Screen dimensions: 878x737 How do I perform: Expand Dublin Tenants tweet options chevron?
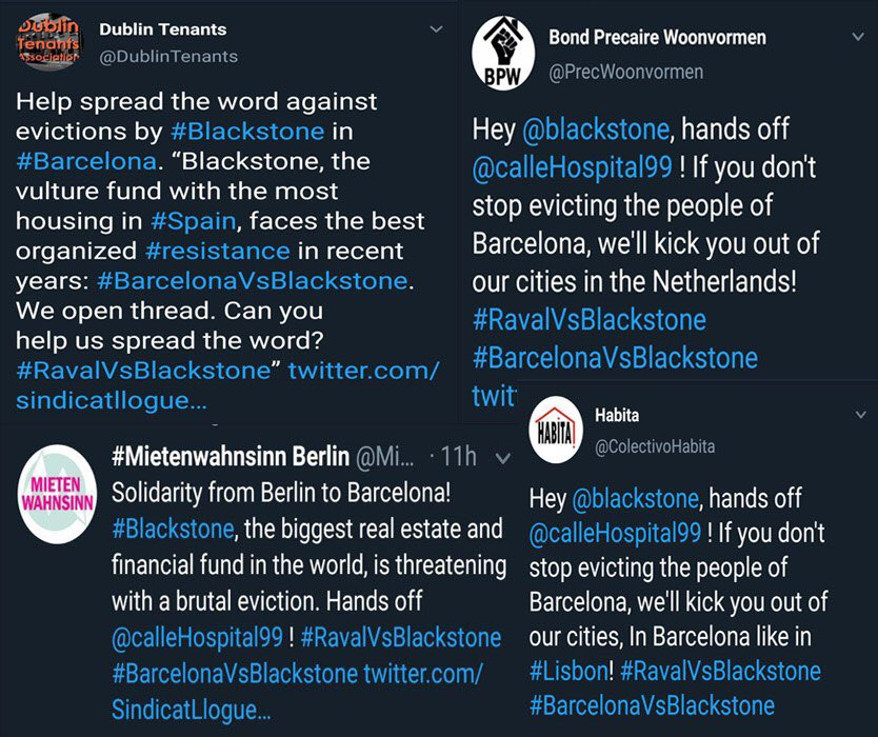[436, 30]
